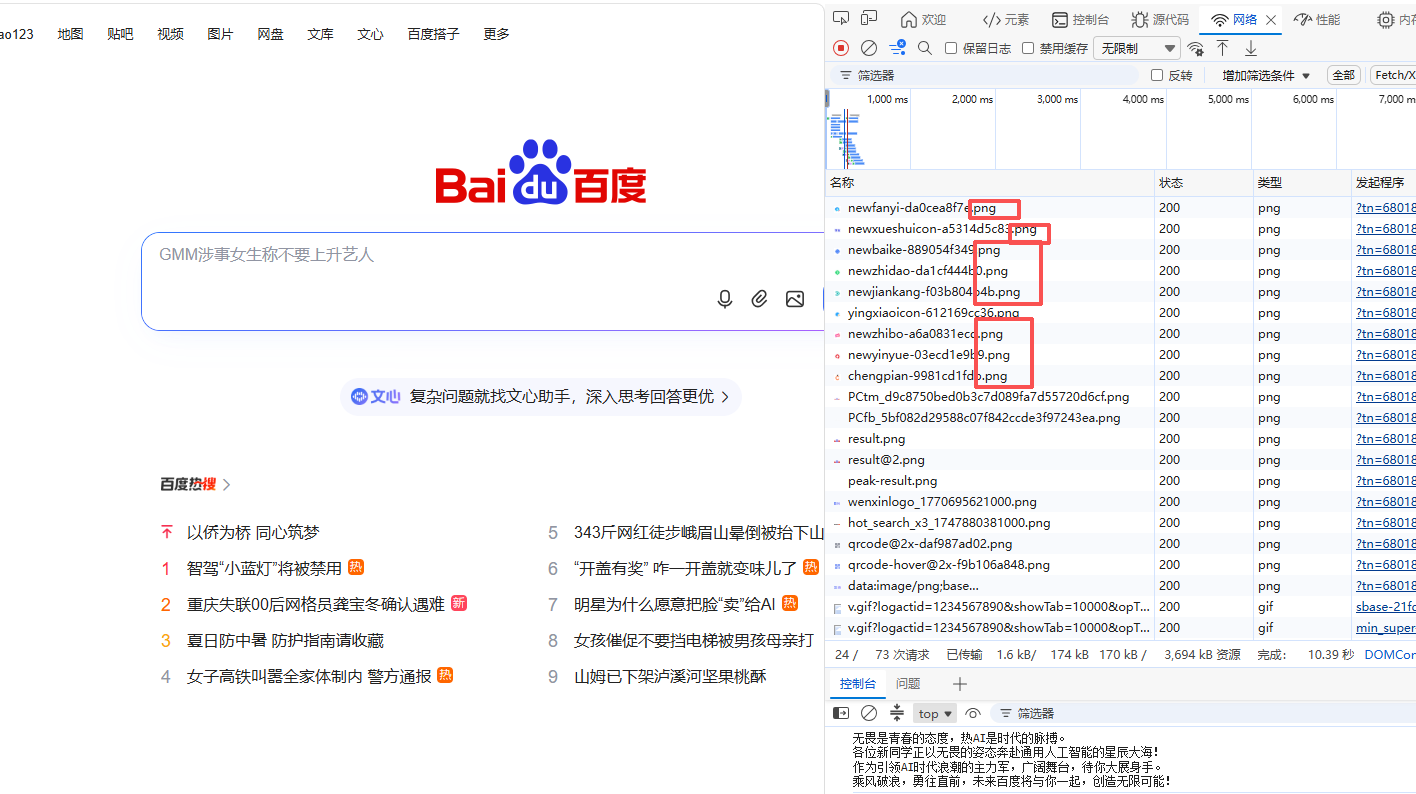Open network conditions settings icon
1416x794 pixels.
click(x=1195, y=48)
